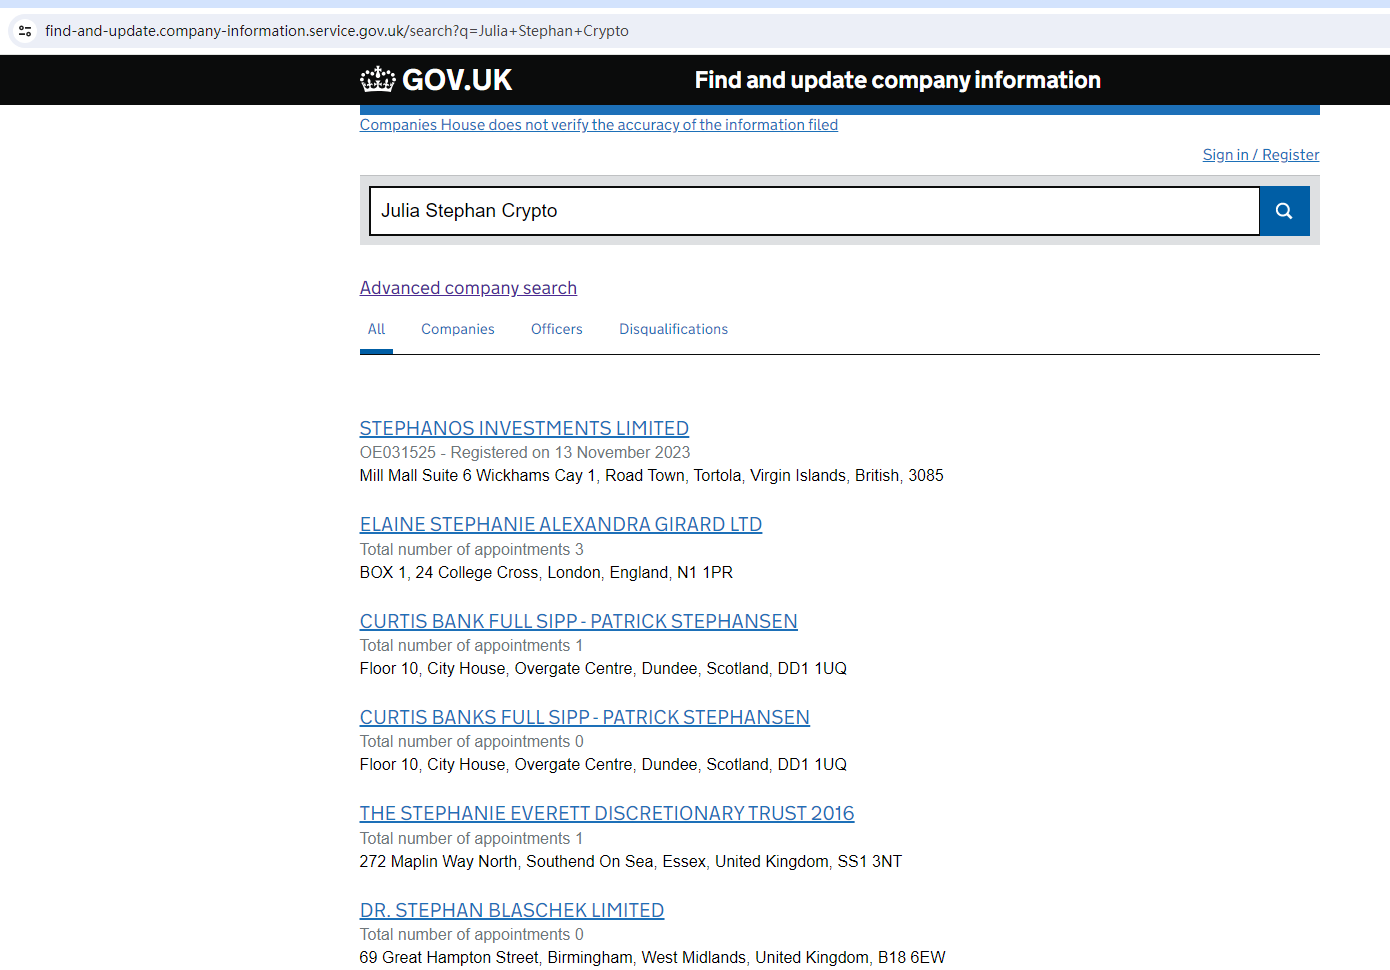This screenshot has height=970, width=1390.
Task: Open the site information icon in address bar
Action: pyautogui.click(x=26, y=31)
